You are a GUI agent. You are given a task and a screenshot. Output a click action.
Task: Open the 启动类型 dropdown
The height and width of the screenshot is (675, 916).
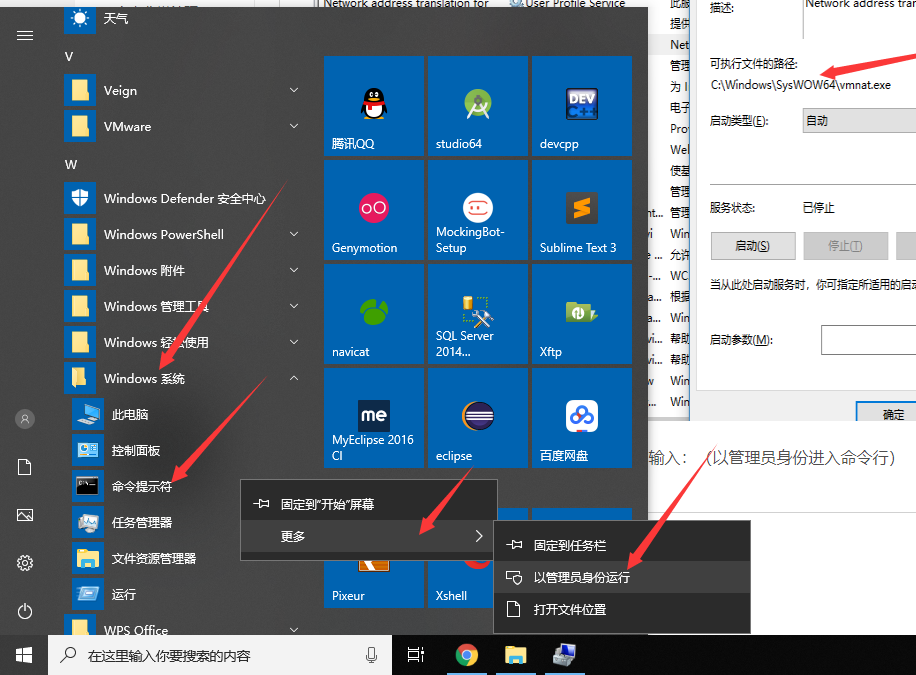(859, 120)
